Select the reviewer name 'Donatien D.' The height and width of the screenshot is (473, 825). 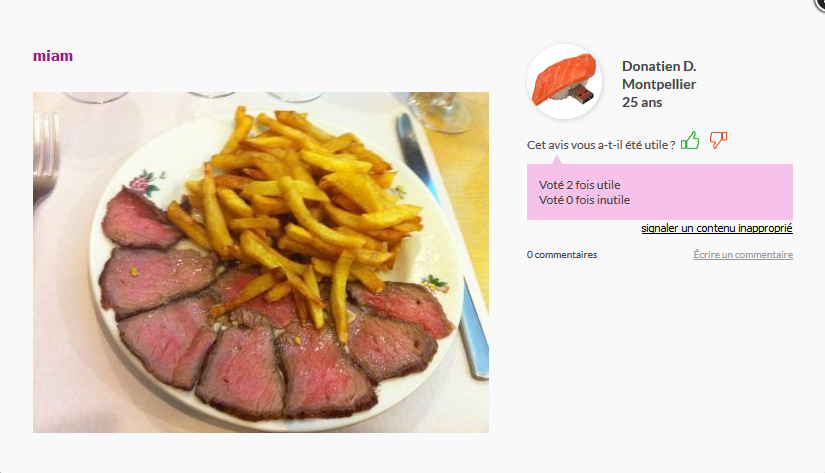tap(659, 66)
